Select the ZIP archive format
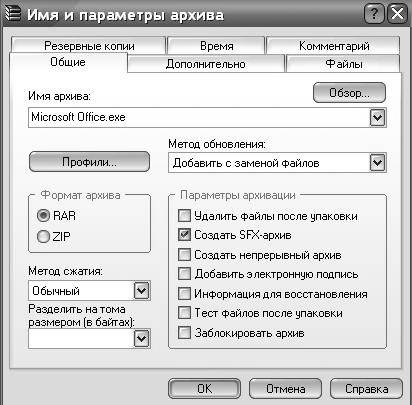 tap(43, 236)
